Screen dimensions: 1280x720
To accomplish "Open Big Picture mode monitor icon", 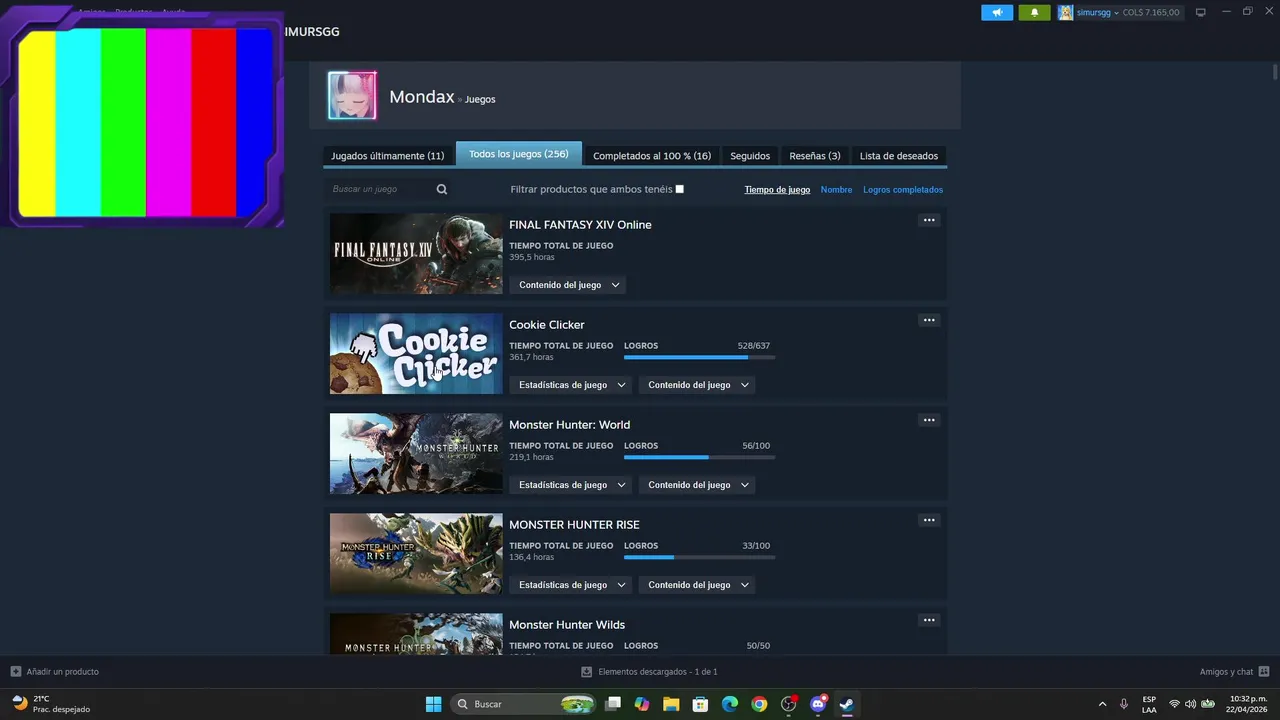I will pyautogui.click(x=1201, y=13).
